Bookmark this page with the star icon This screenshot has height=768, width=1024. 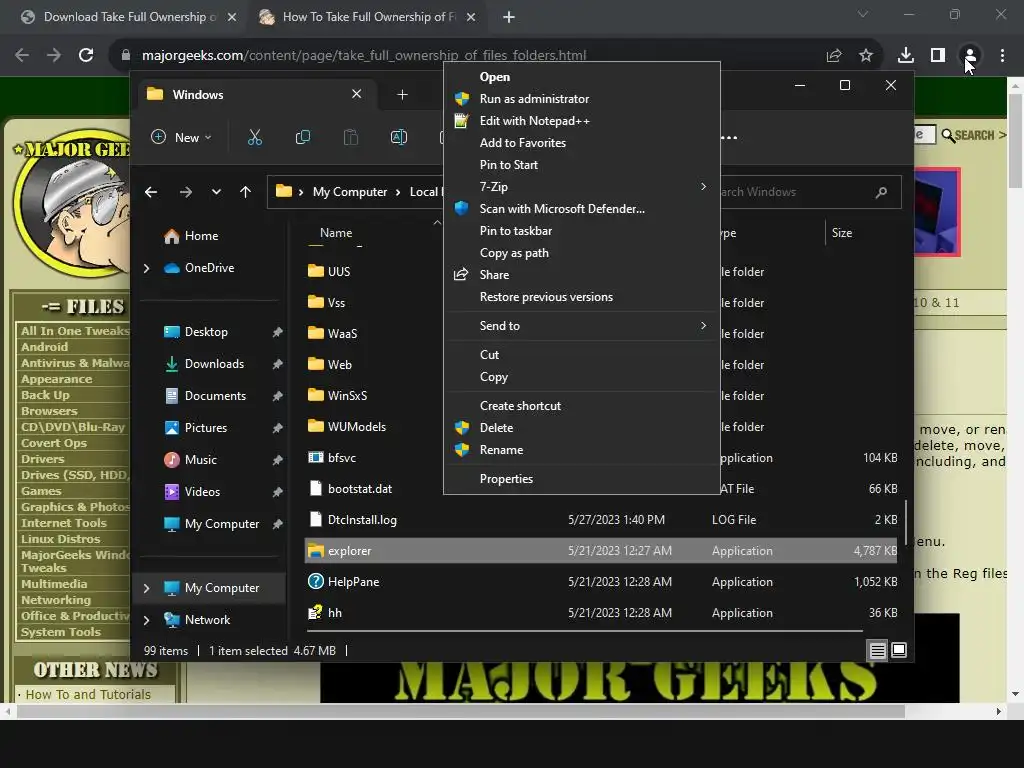coord(866,56)
